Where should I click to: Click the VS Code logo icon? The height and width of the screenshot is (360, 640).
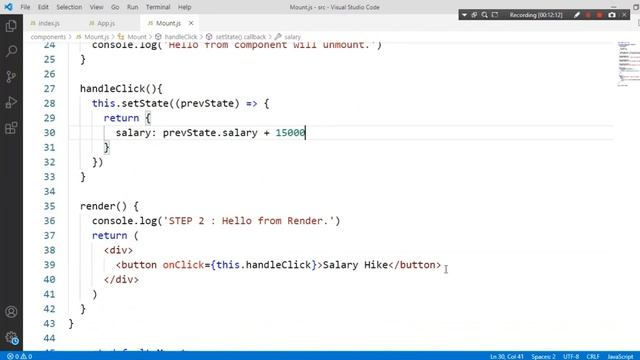[x=8, y=7]
